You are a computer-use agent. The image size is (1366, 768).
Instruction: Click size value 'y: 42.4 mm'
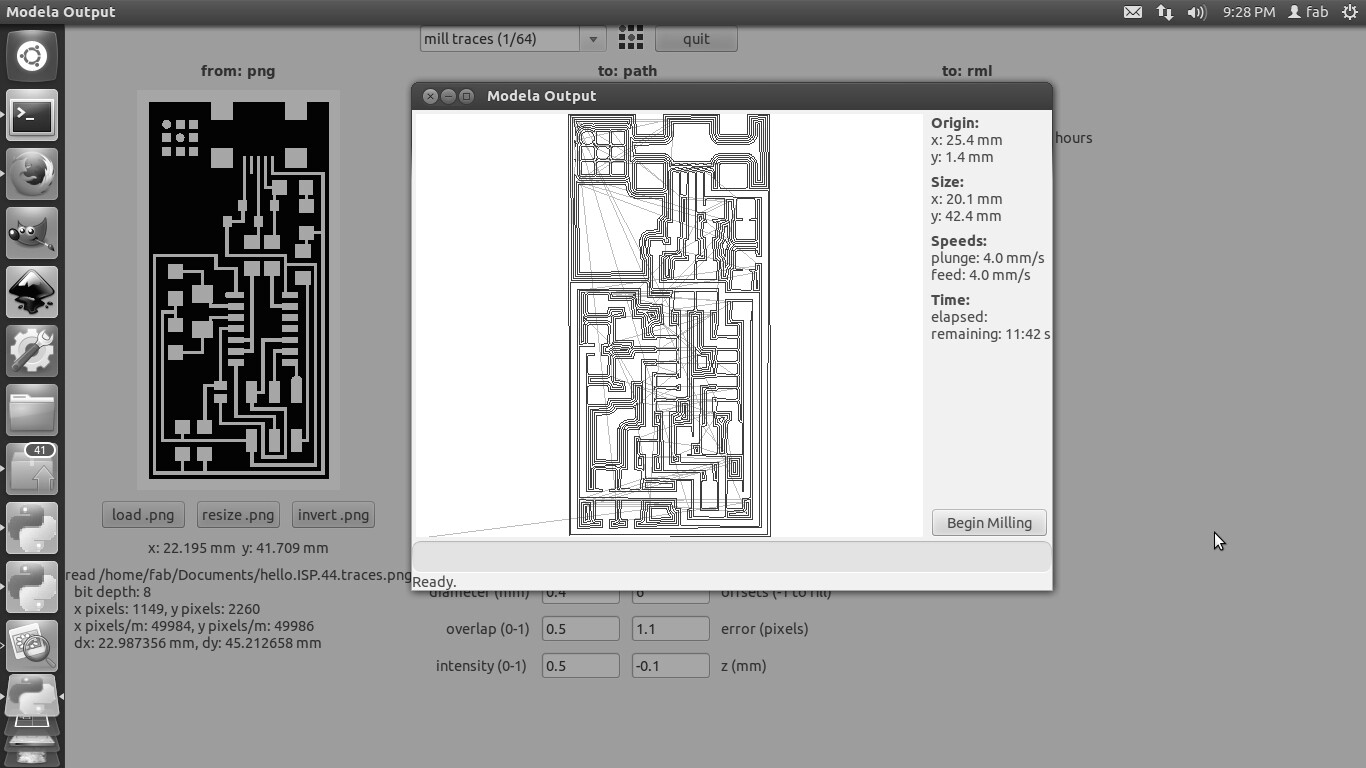tap(966, 216)
